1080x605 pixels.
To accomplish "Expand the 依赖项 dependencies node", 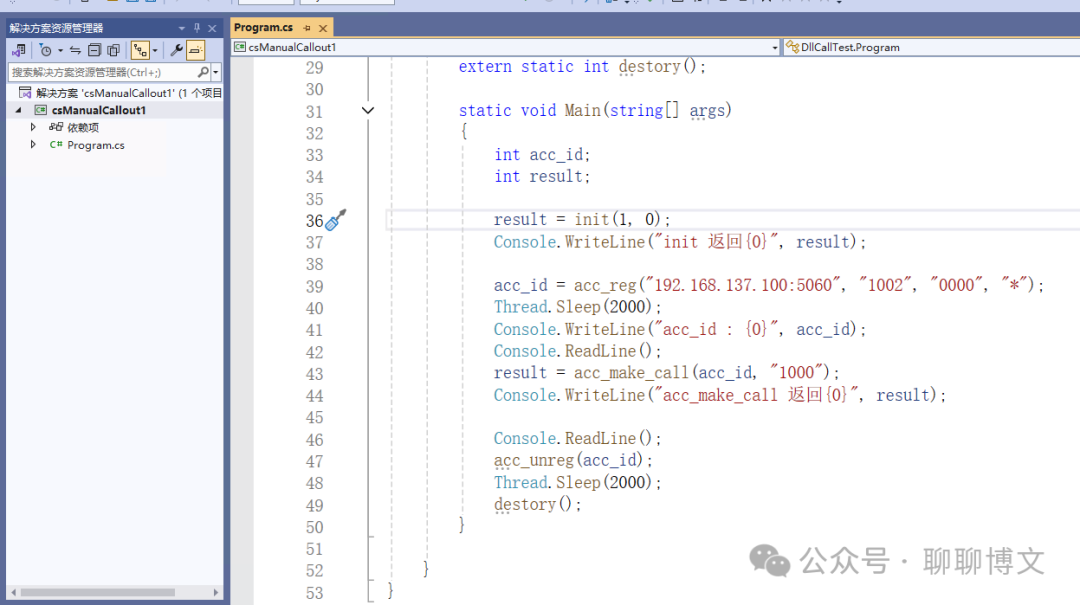I will tap(33, 127).
